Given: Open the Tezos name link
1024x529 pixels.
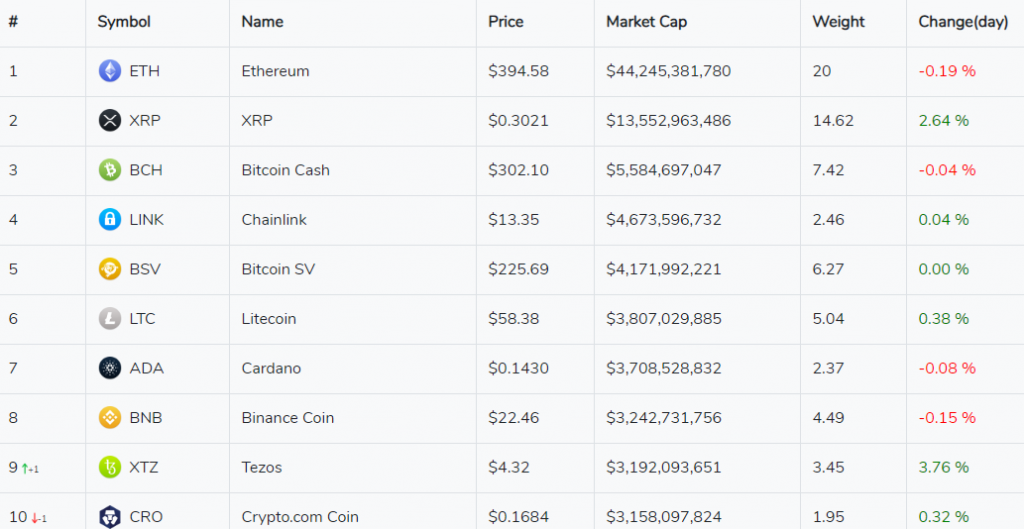Looking at the screenshot, I should pyautogui.click(x=262, y=467).
